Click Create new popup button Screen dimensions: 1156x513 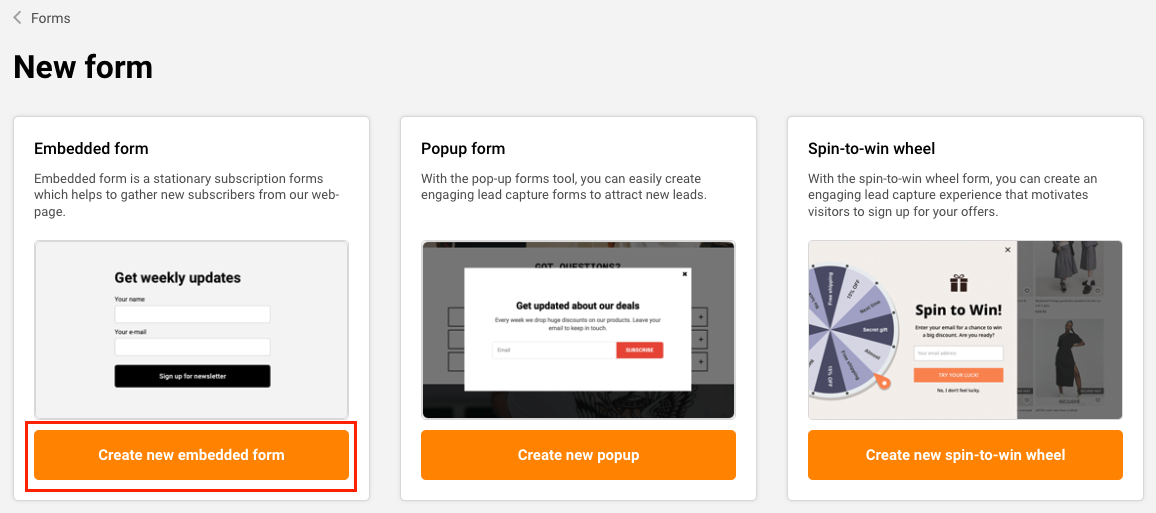578,455
